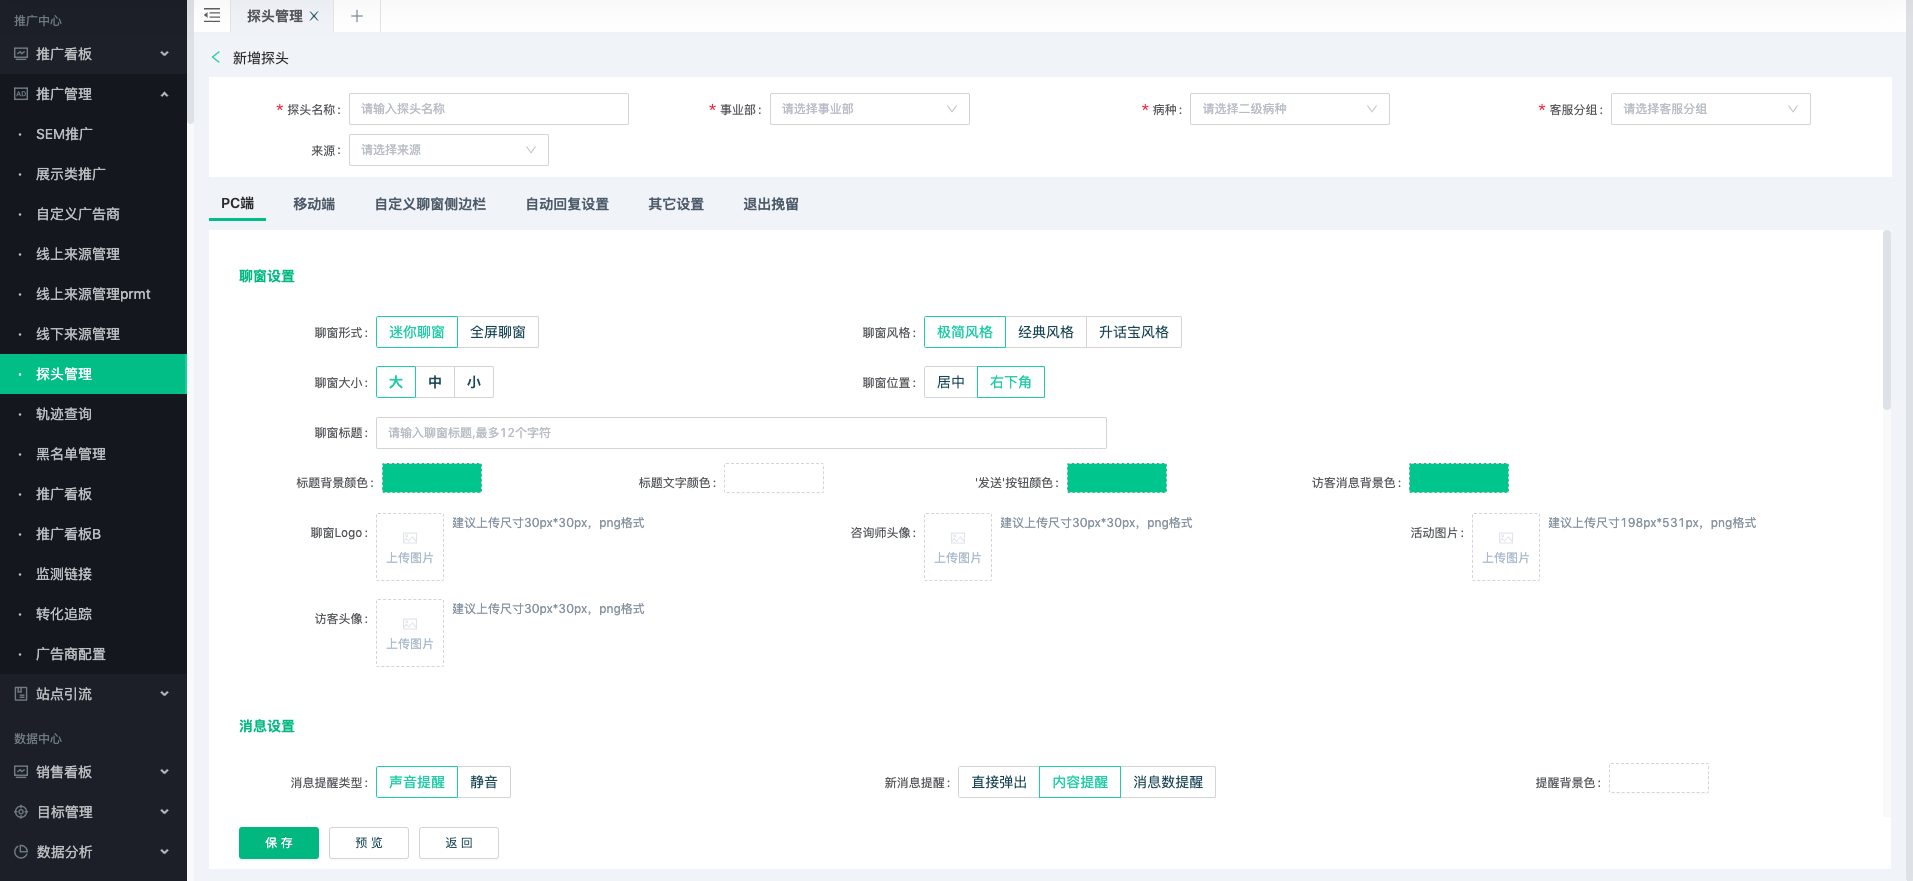Set chat window size to 小
Viewport: 1913px width, 881px height.
pyautogui.click(x=474, y=382)
